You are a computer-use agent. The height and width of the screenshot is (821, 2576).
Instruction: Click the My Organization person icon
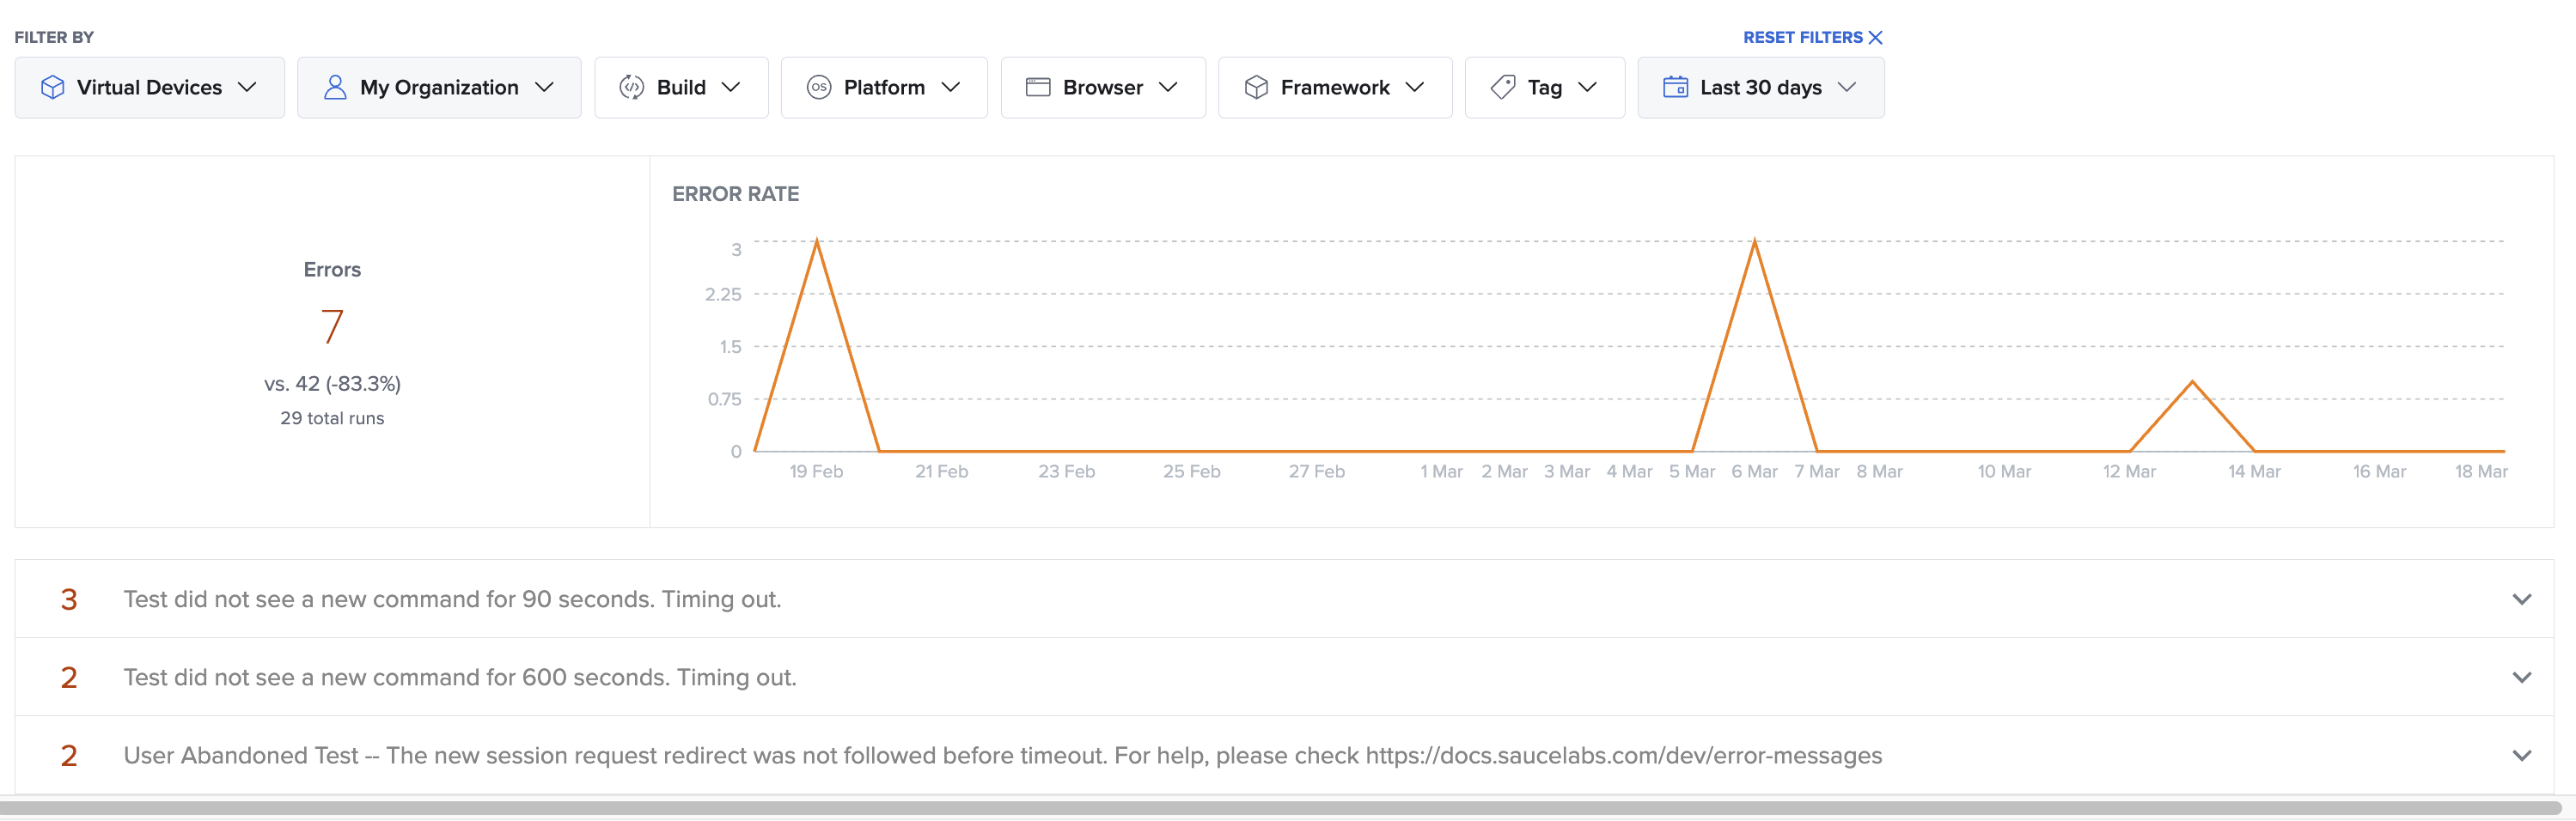(335, 88)
